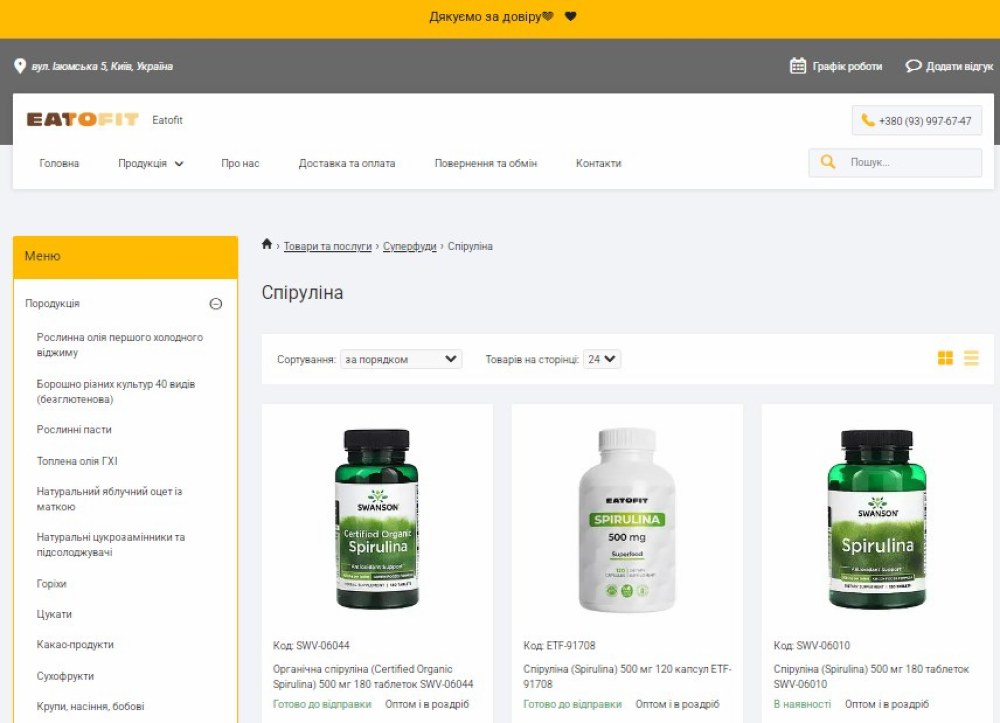The image size is (1000, 723).
Task: Open Доставка та оплата page
Action: [346, 163]
